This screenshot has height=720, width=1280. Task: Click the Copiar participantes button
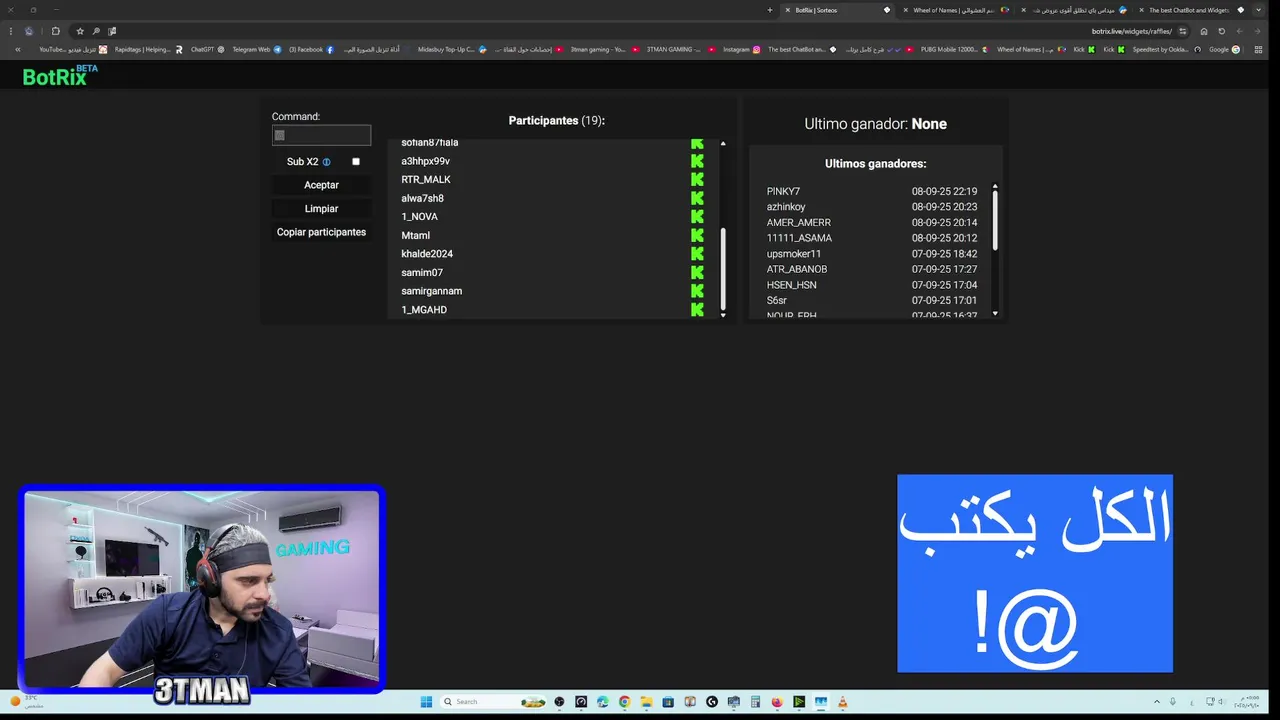(321, 232)
